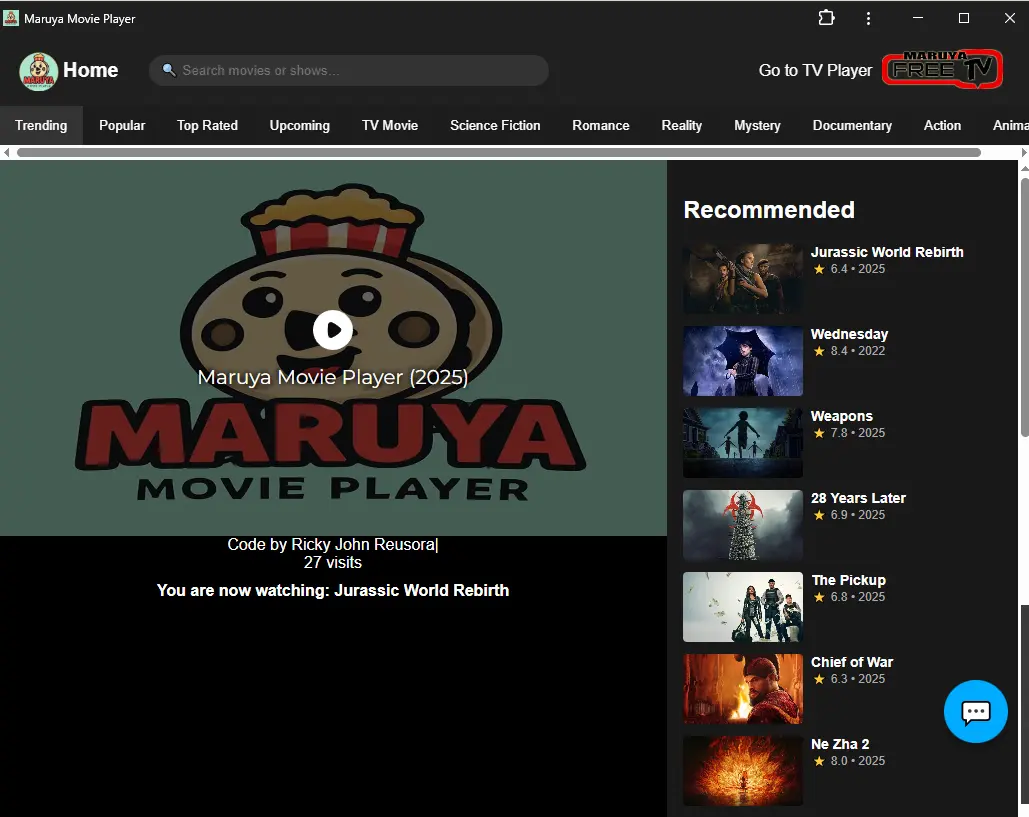The height and width of the screenshot is (817, 1029).
Task: Focus the Search movies or shows field
Action: point(349,70)
